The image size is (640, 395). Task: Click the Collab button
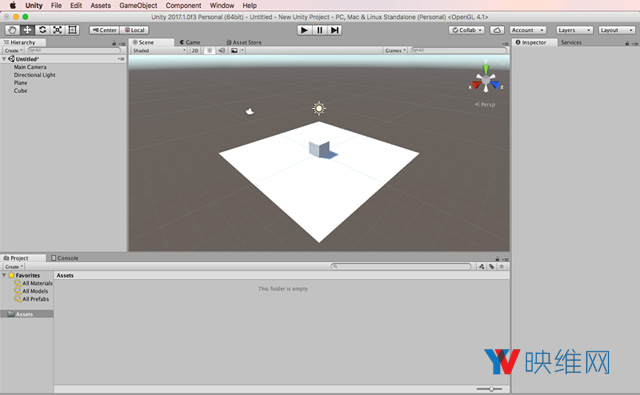[467, 30]
